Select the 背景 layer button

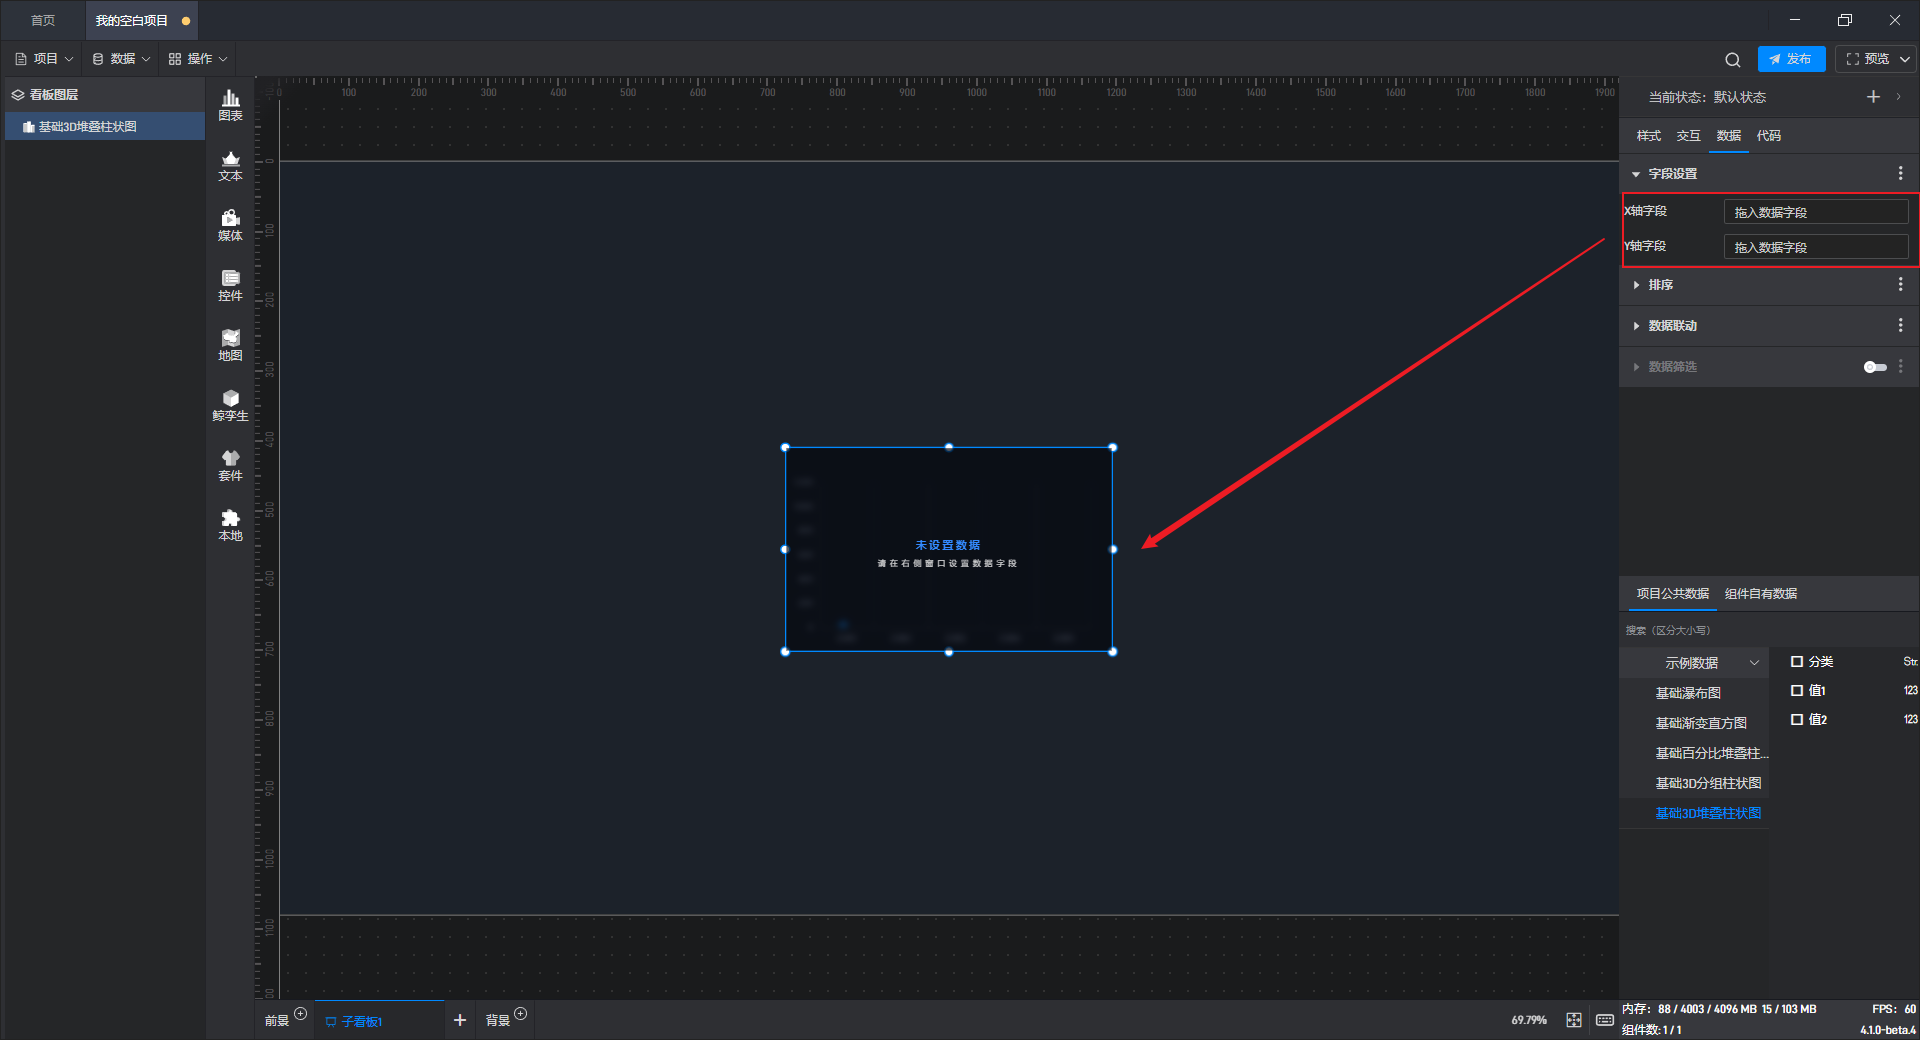497,1021
